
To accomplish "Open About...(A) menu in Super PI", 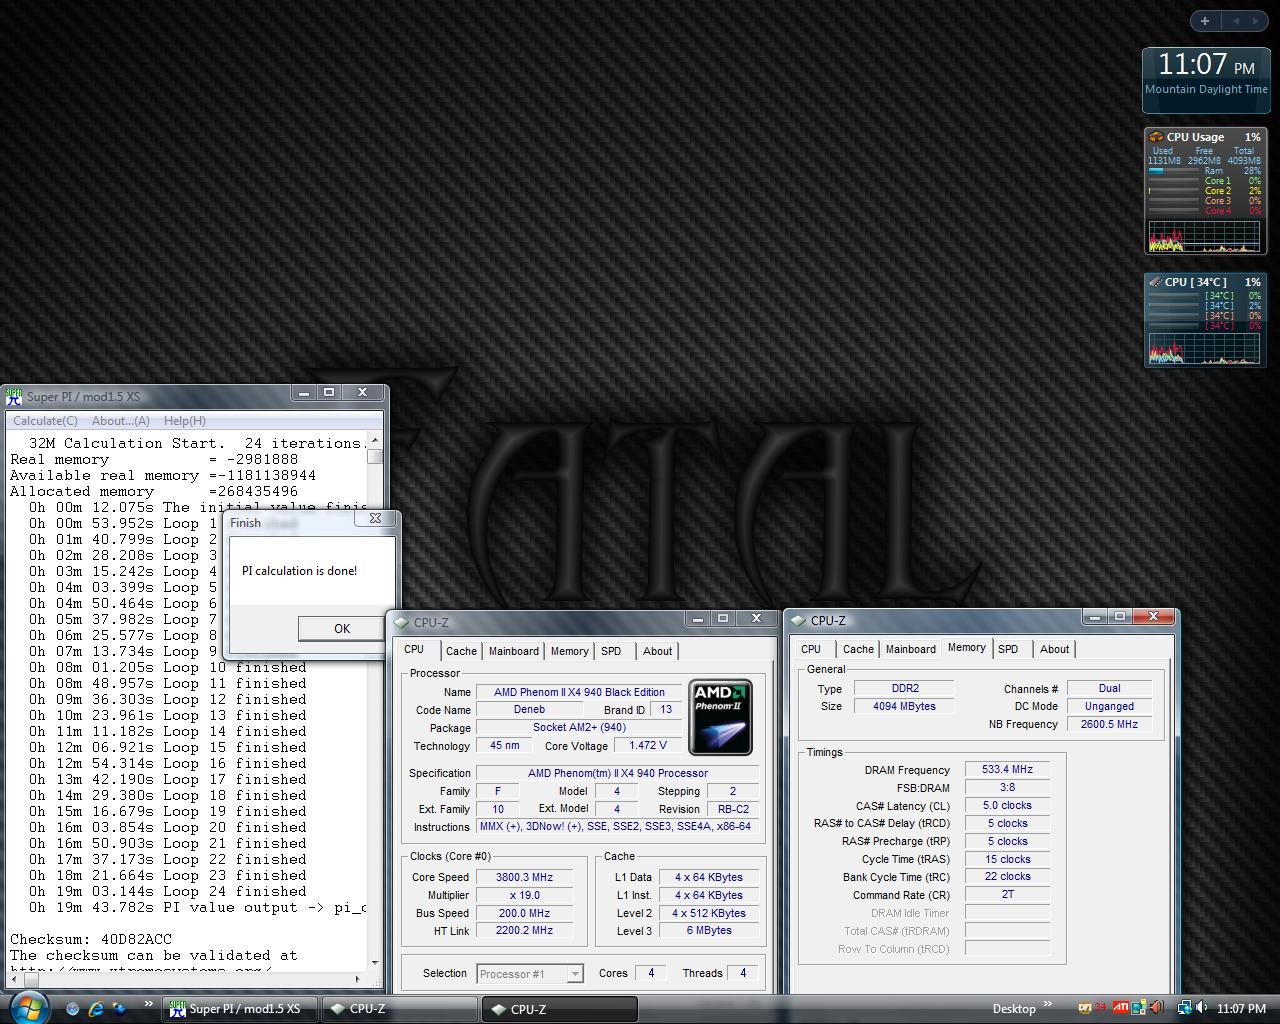I will [x=121, y=421].
